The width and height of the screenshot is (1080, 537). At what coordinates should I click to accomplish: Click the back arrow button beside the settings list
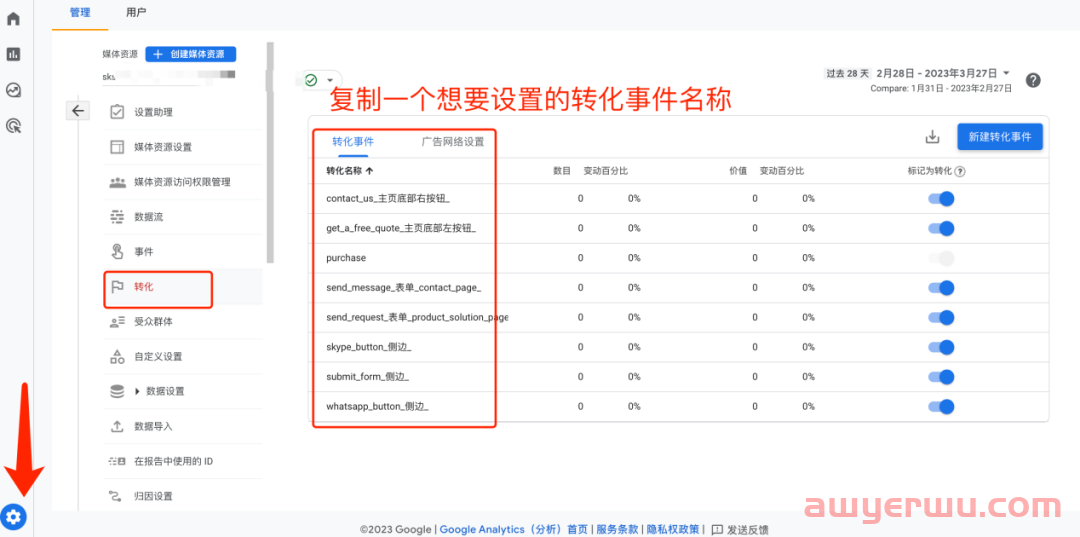78,111
